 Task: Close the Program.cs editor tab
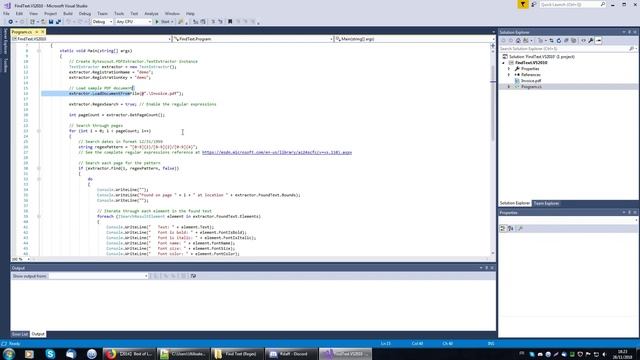pos(42,32)
